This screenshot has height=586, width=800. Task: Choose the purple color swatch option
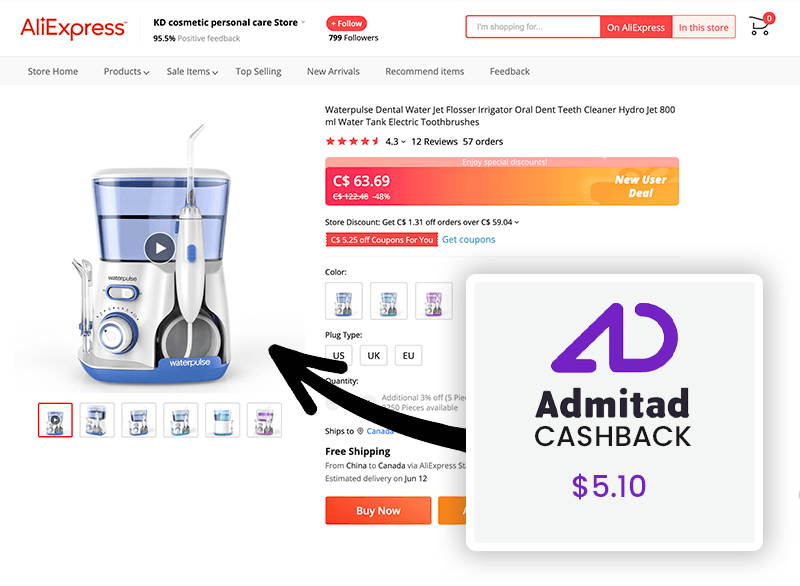[x=434, y=301]
